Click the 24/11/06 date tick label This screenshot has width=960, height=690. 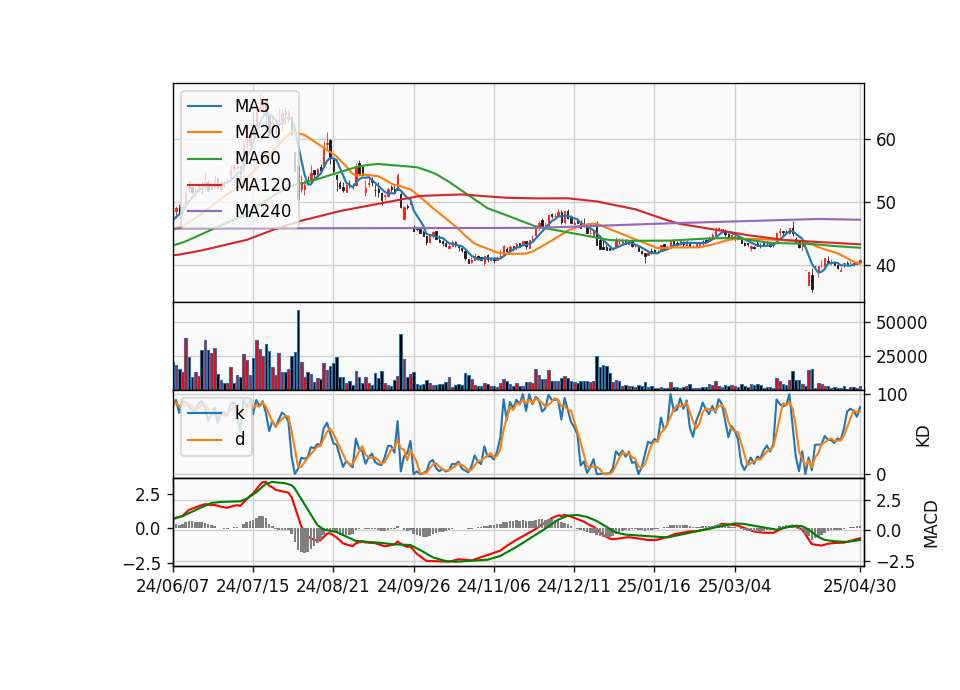(493, 586)
